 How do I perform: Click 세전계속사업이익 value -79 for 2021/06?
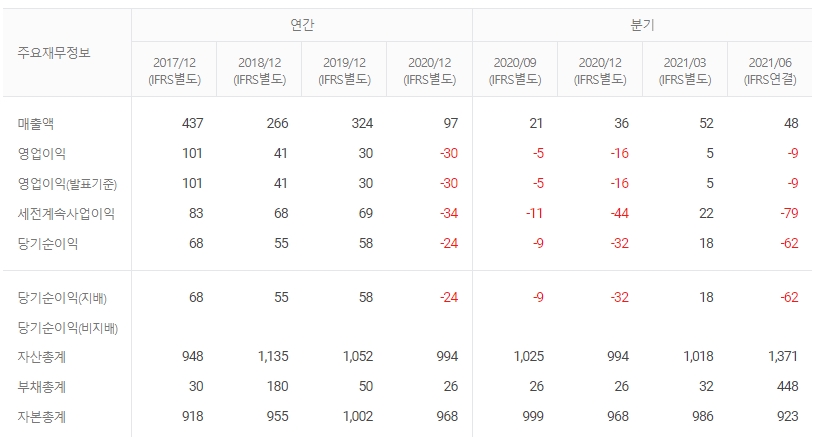coord(789,213)
